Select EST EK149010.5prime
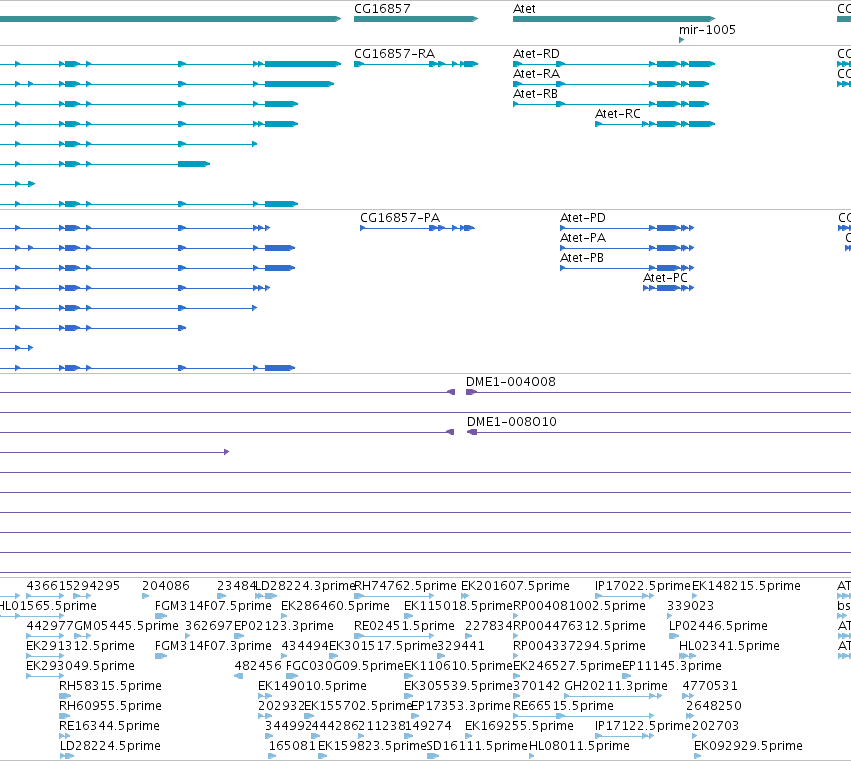This screenshot has height=761, width=851. coord(312,686)
